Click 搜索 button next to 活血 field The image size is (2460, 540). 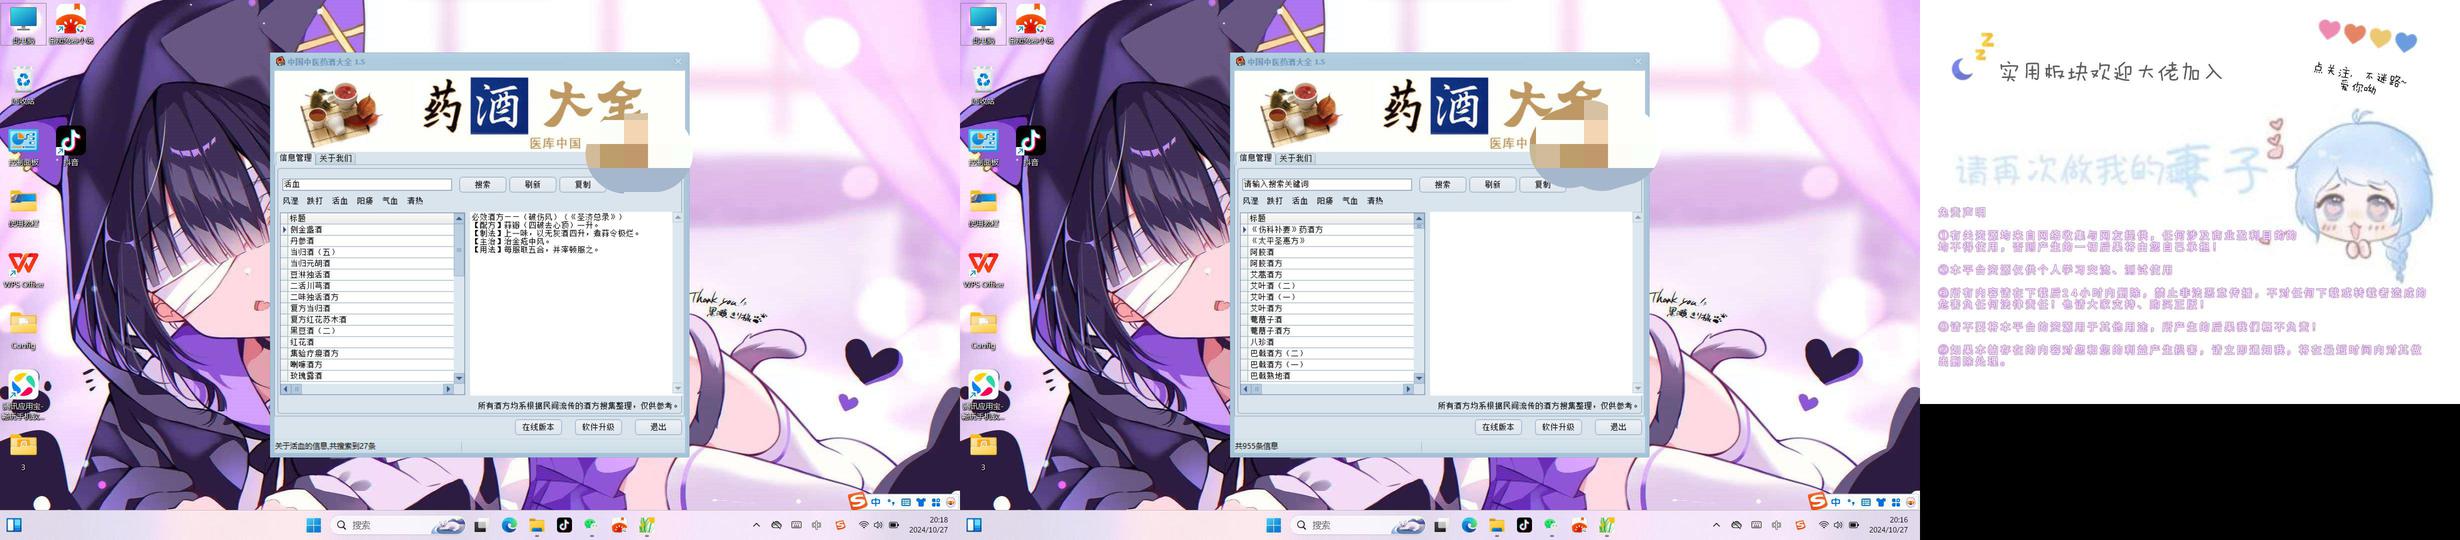coord(483,185)
